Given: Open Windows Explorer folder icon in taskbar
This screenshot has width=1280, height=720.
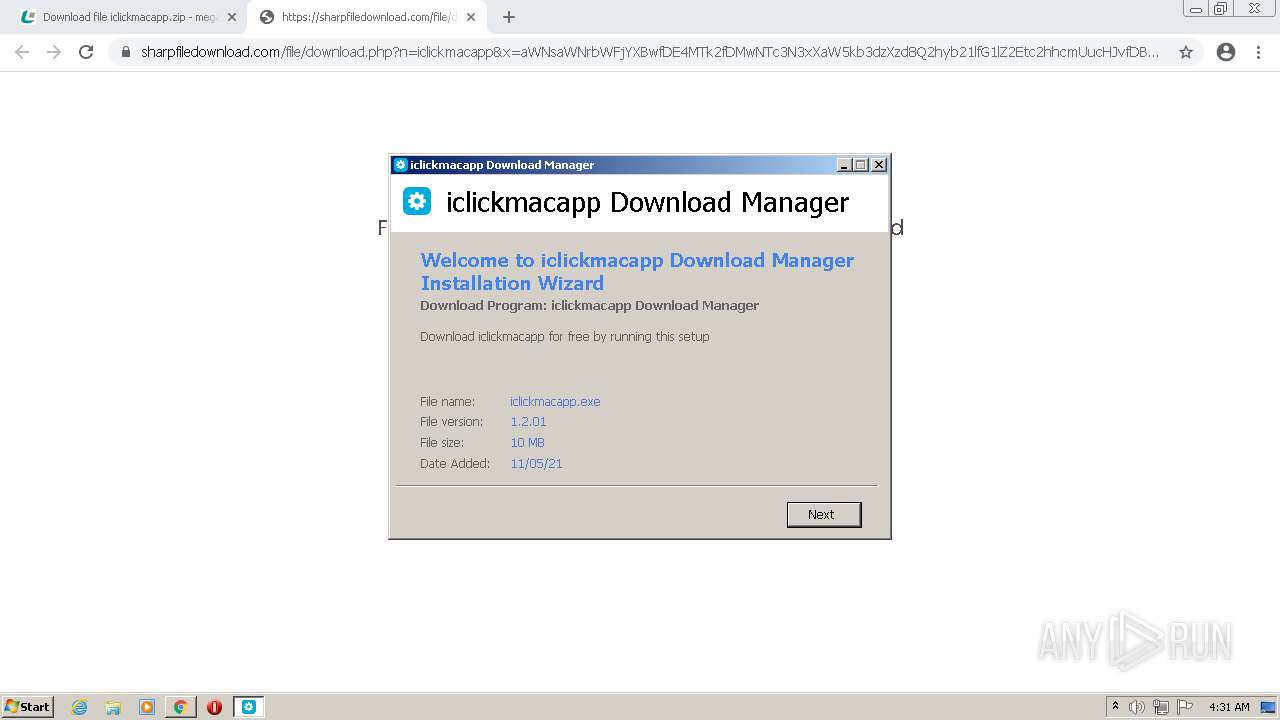Looking at the screenshot, I should [113, 707].
